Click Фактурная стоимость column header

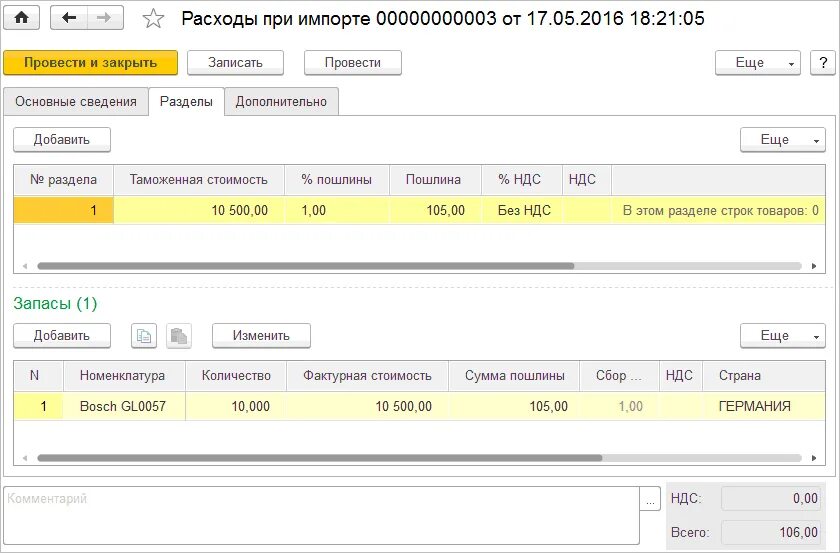367,376
